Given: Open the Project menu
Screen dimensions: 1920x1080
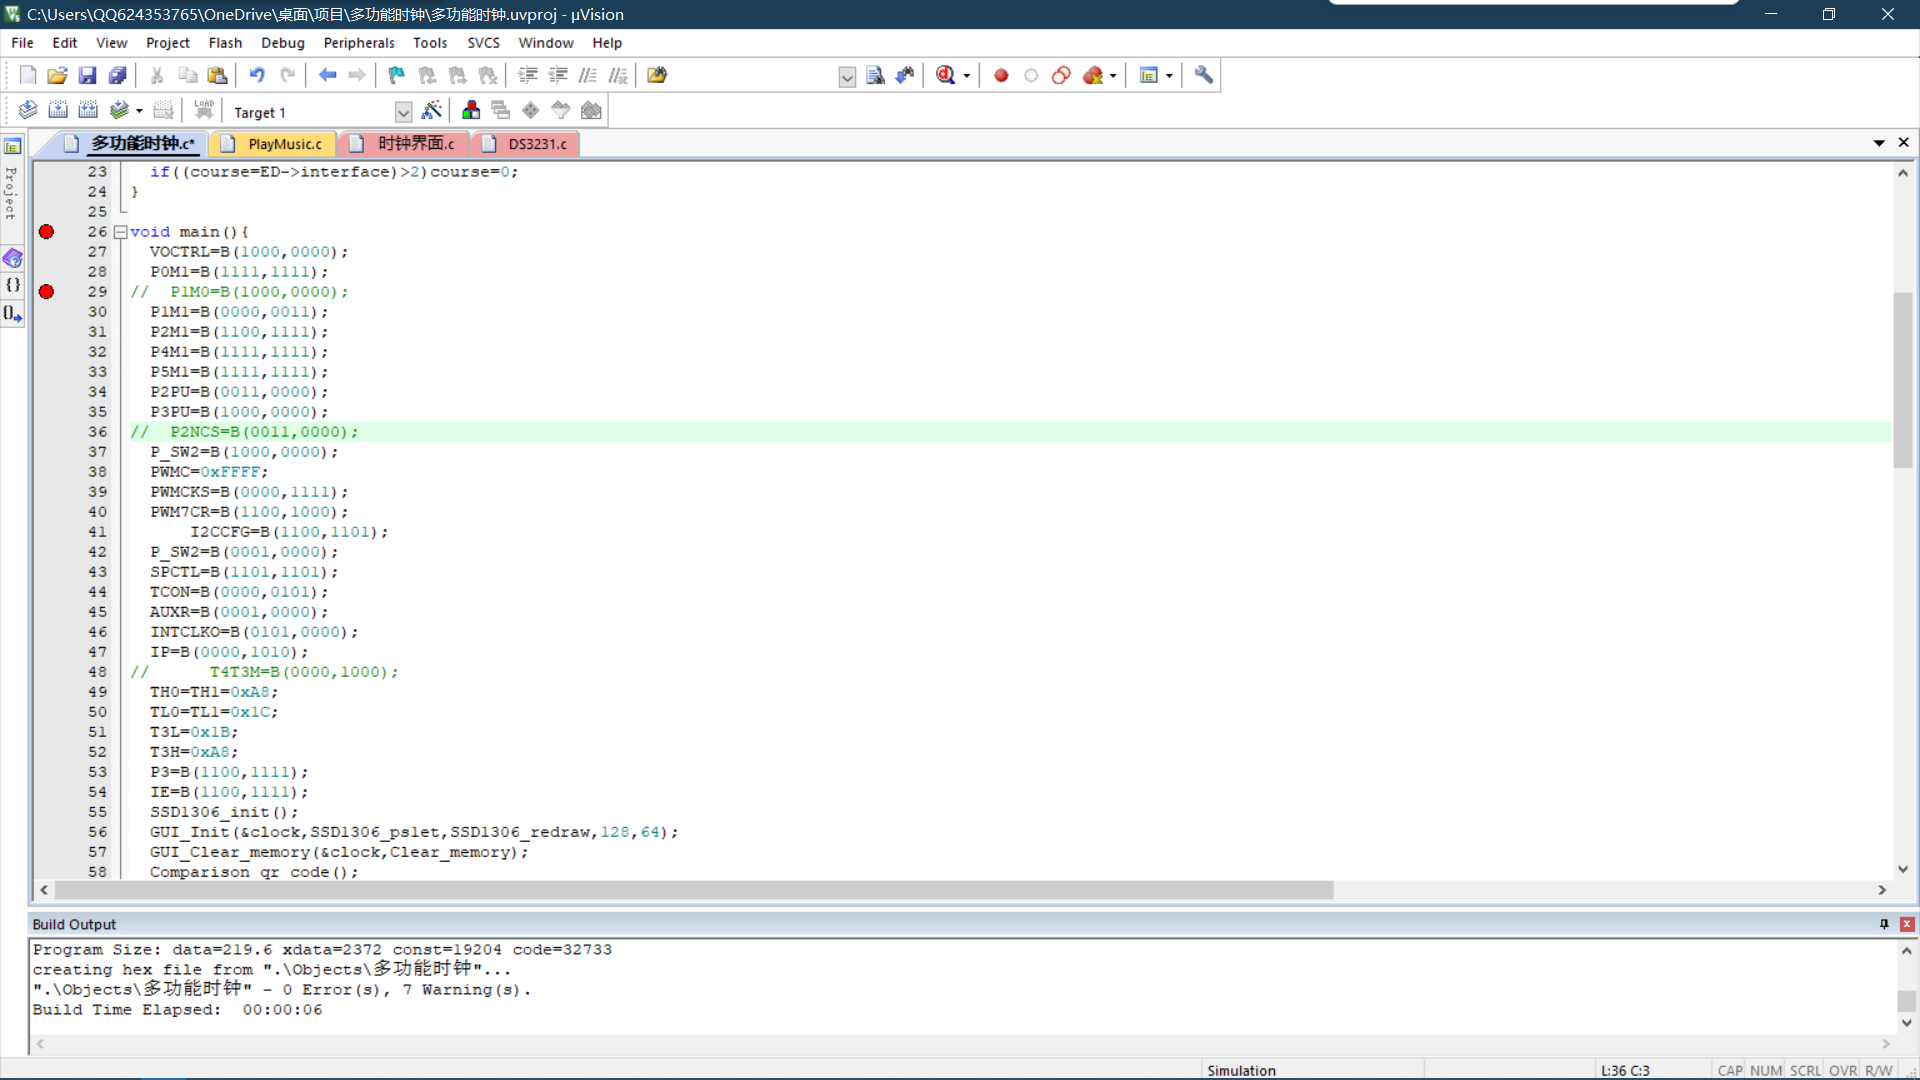Looking at the screenshot, I should point(167,43).
